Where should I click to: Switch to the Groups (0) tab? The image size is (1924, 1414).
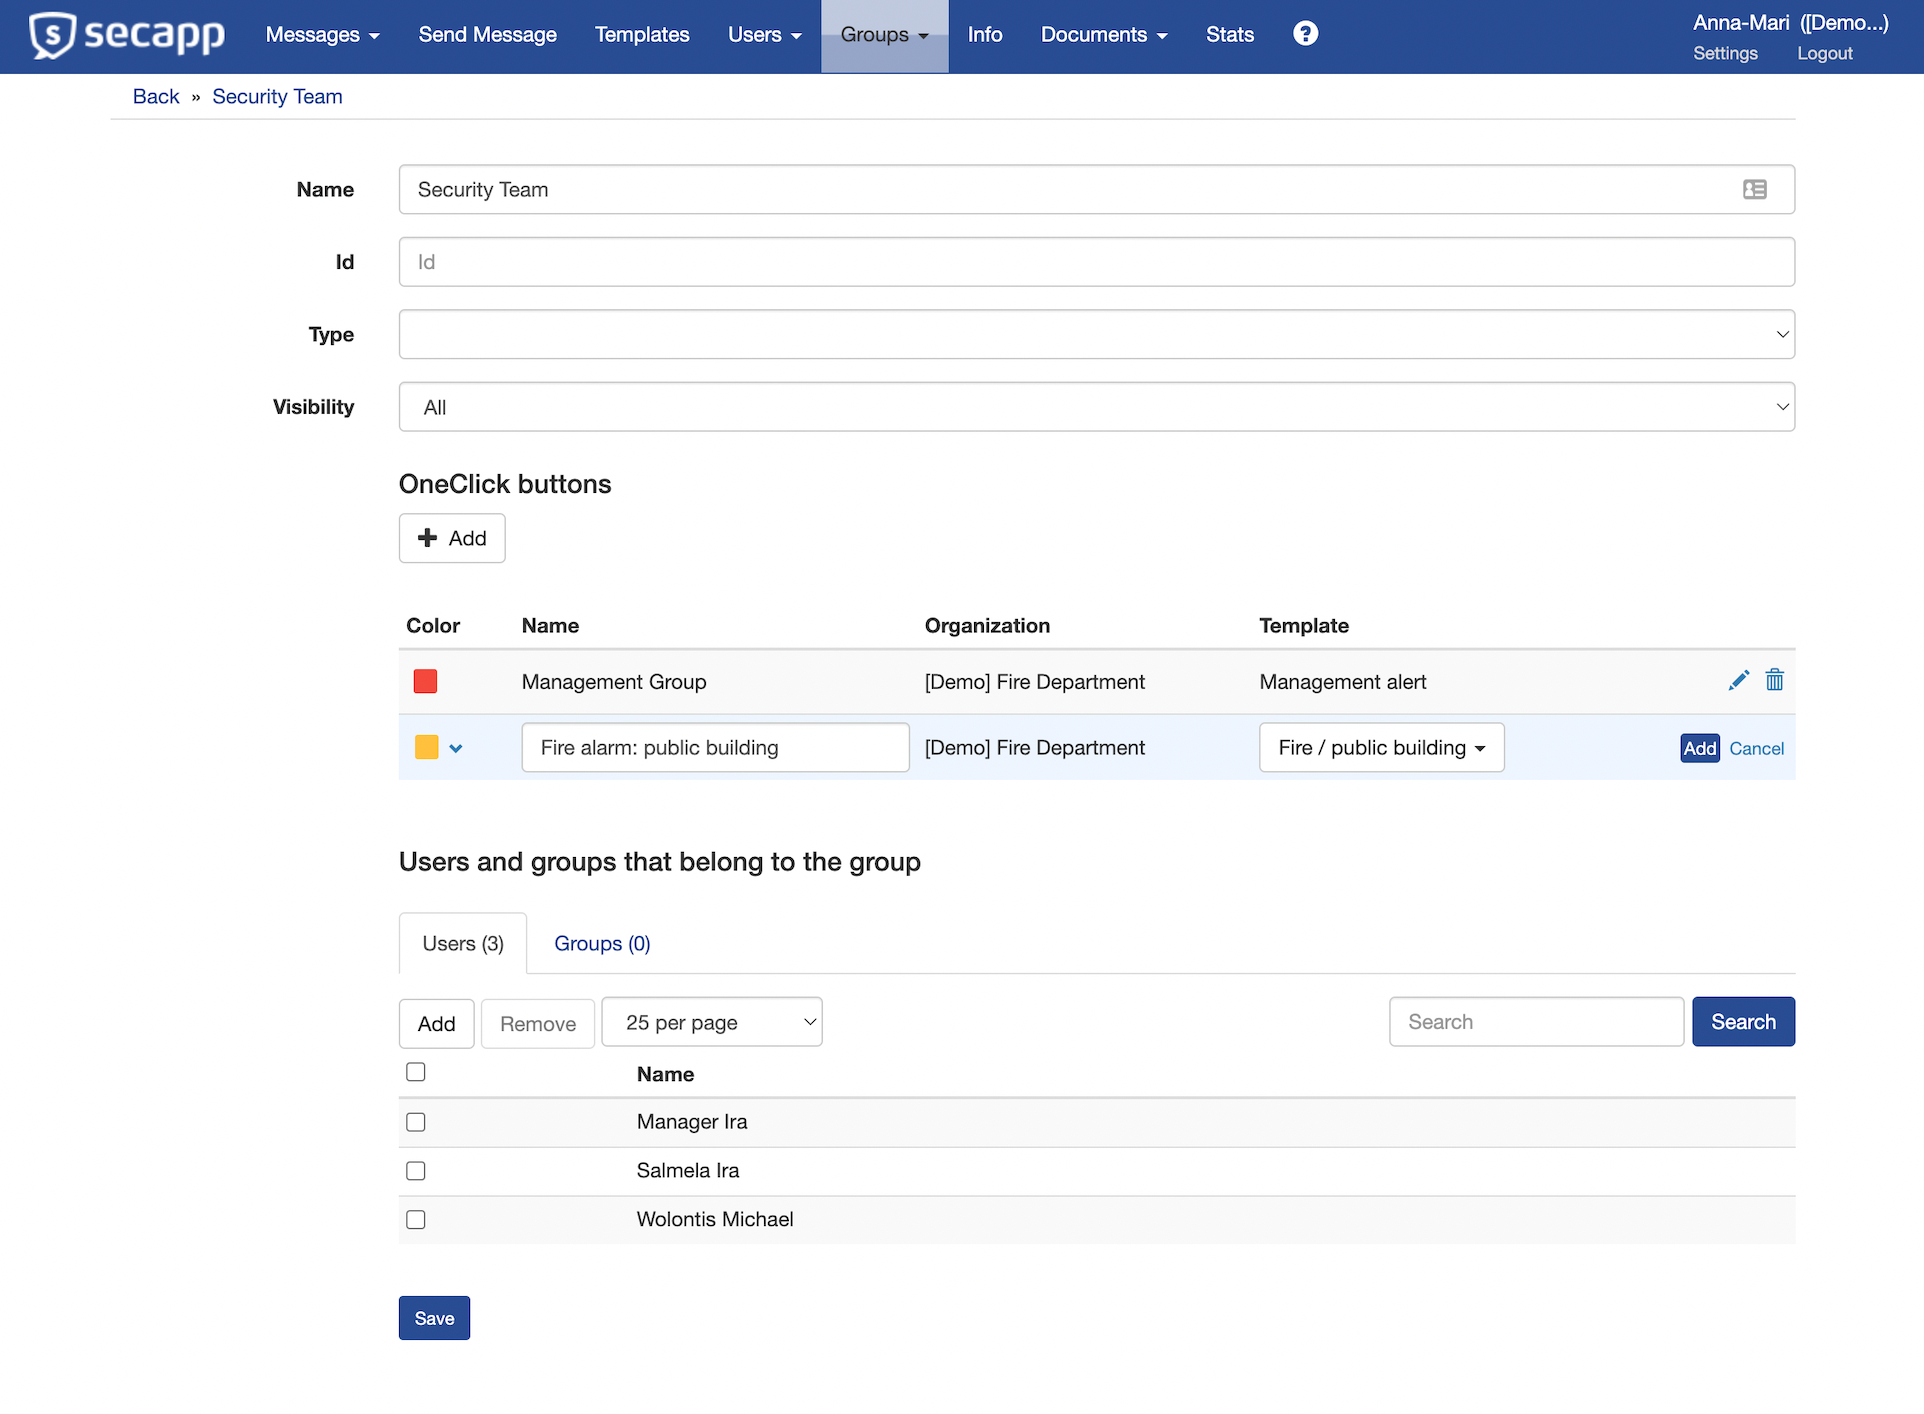tap(602, 944)
